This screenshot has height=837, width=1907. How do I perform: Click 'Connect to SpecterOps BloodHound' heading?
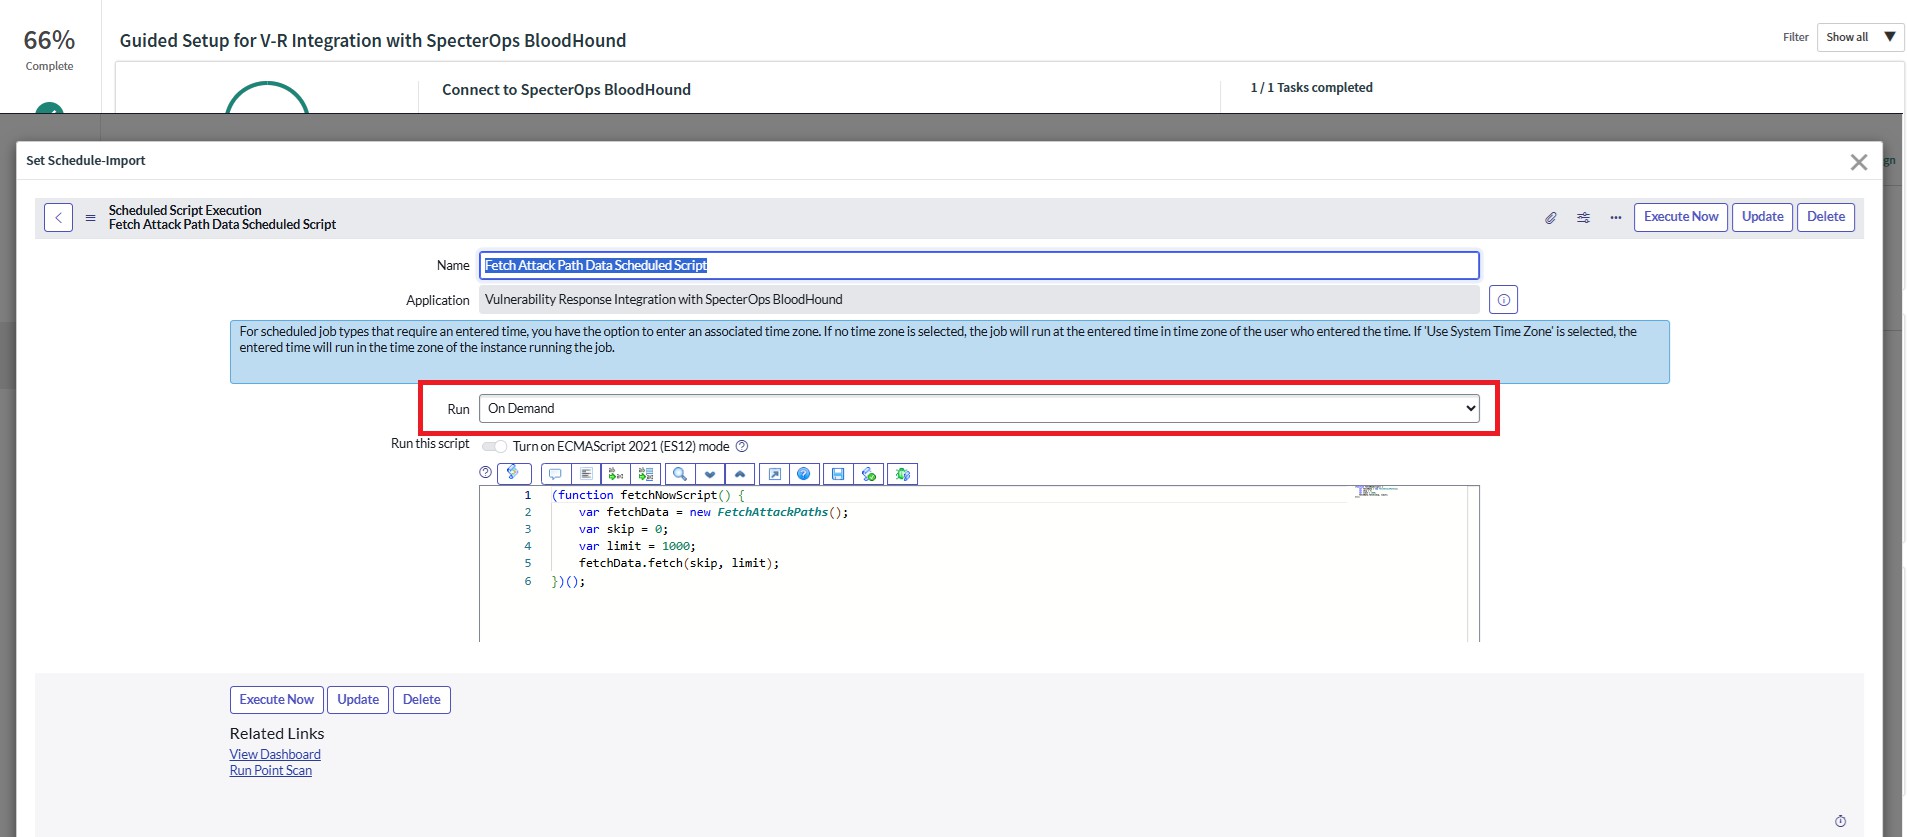(566, 90)
